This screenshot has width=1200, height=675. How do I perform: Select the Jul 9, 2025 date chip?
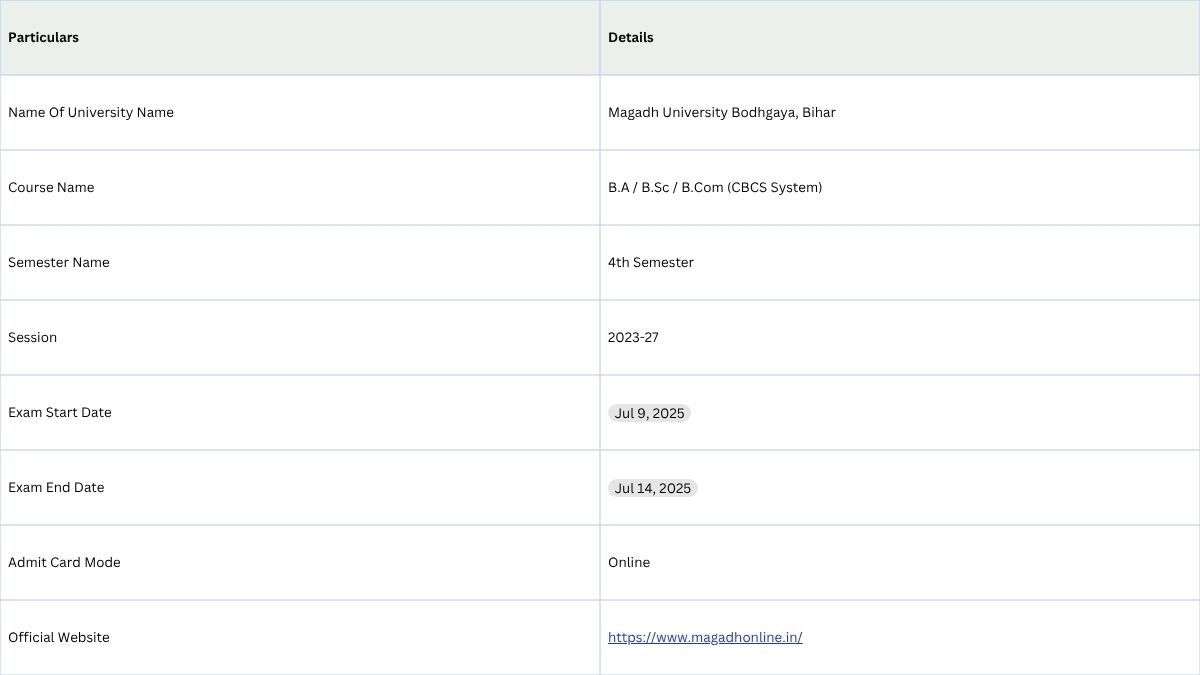(x=649, y=413)
